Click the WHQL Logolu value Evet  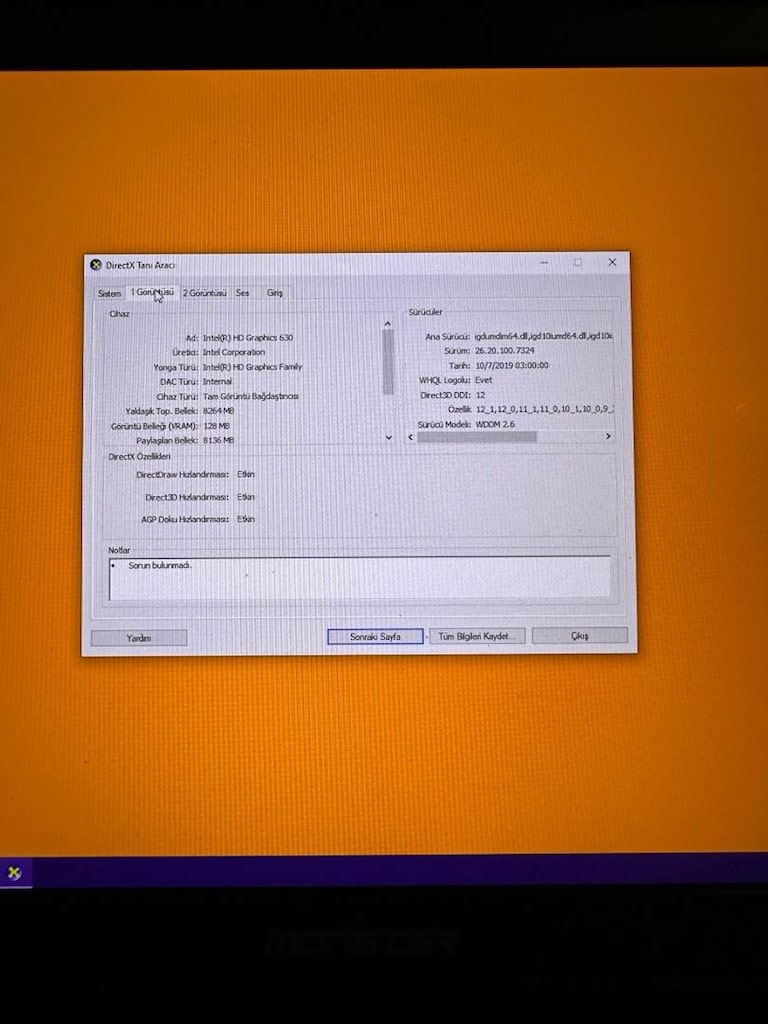click(x=484, y=380)
